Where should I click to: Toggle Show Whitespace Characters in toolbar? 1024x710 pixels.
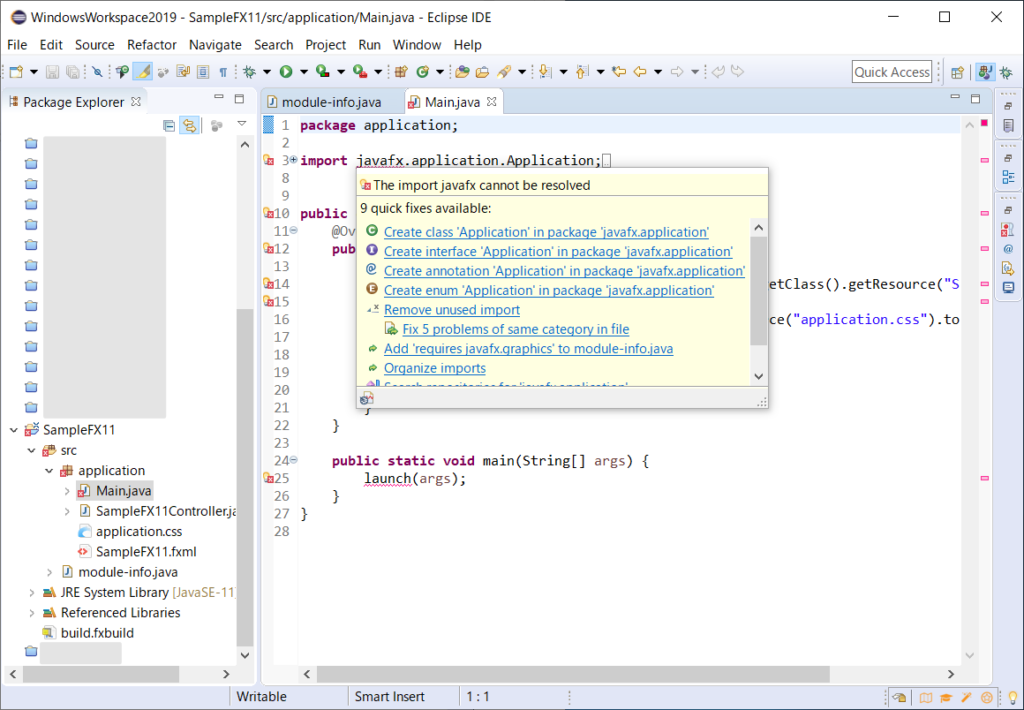pos(224,71)
